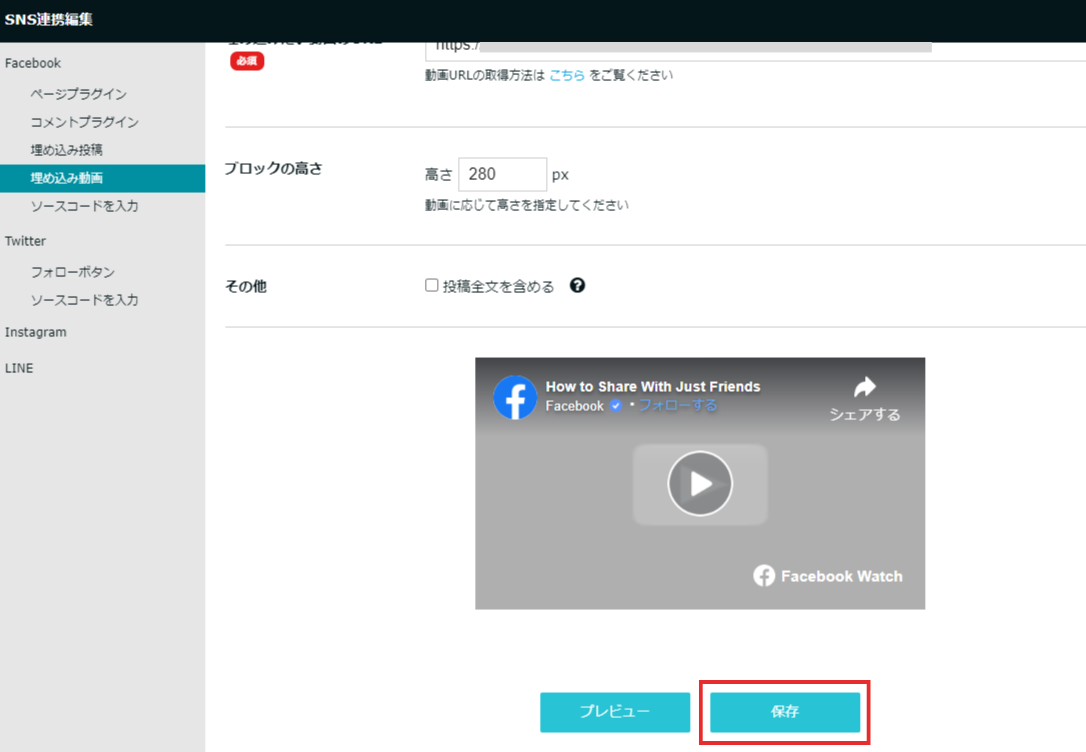The width and height of the screenshot is (1086, 752).
Task: Click video title How to Share With Just Friends
Action: (x=652, y=386)
